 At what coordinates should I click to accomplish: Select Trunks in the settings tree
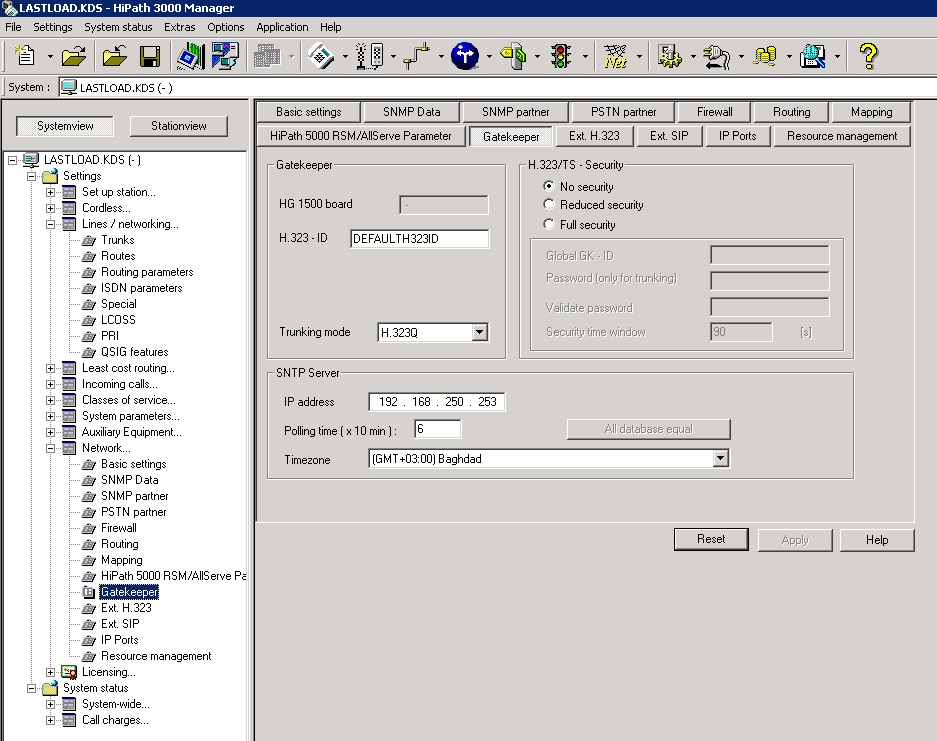click(x=117, y=240)
